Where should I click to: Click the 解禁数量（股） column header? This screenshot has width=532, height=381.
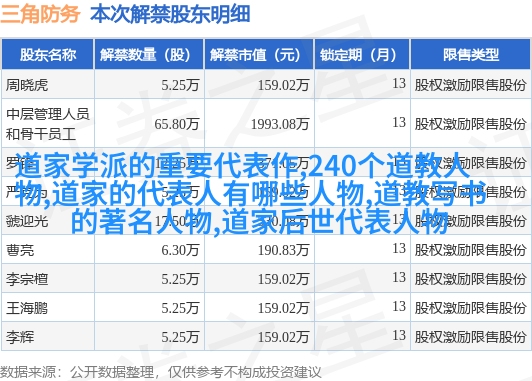click(149, 54)
